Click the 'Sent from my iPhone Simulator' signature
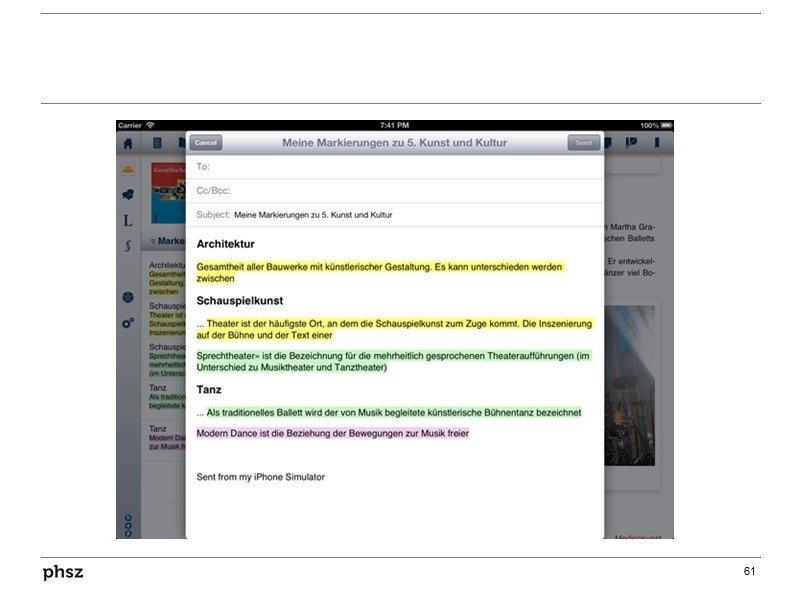Screen dimensions: 800x600 [261, 477]
